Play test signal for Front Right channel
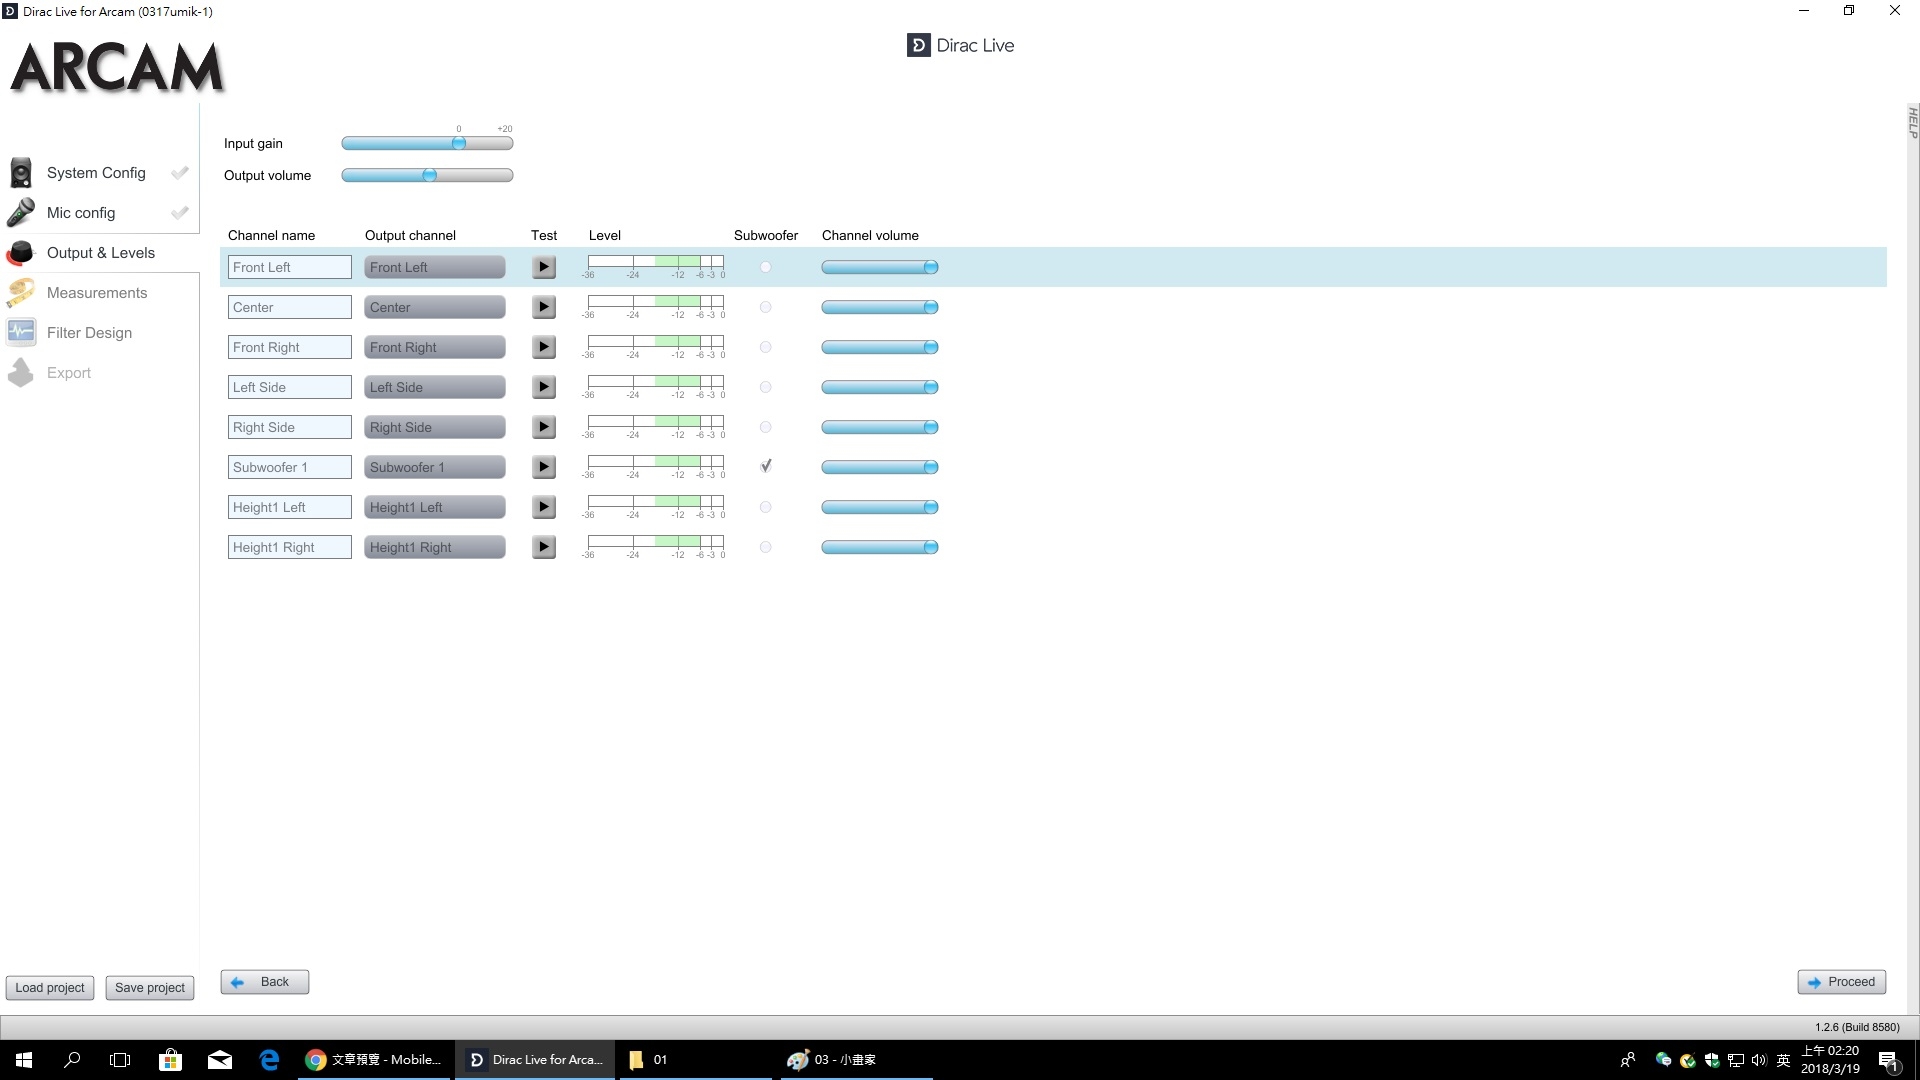1920x1080 pixels. [x=543, y=347]
